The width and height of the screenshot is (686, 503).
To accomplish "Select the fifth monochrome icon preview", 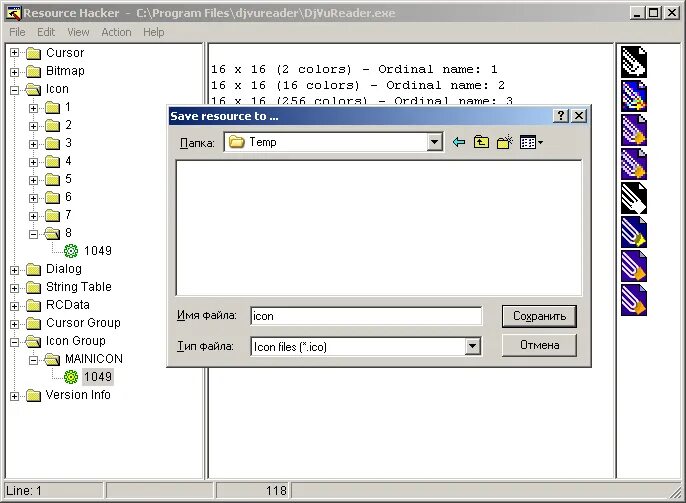I will click(634, 198).
